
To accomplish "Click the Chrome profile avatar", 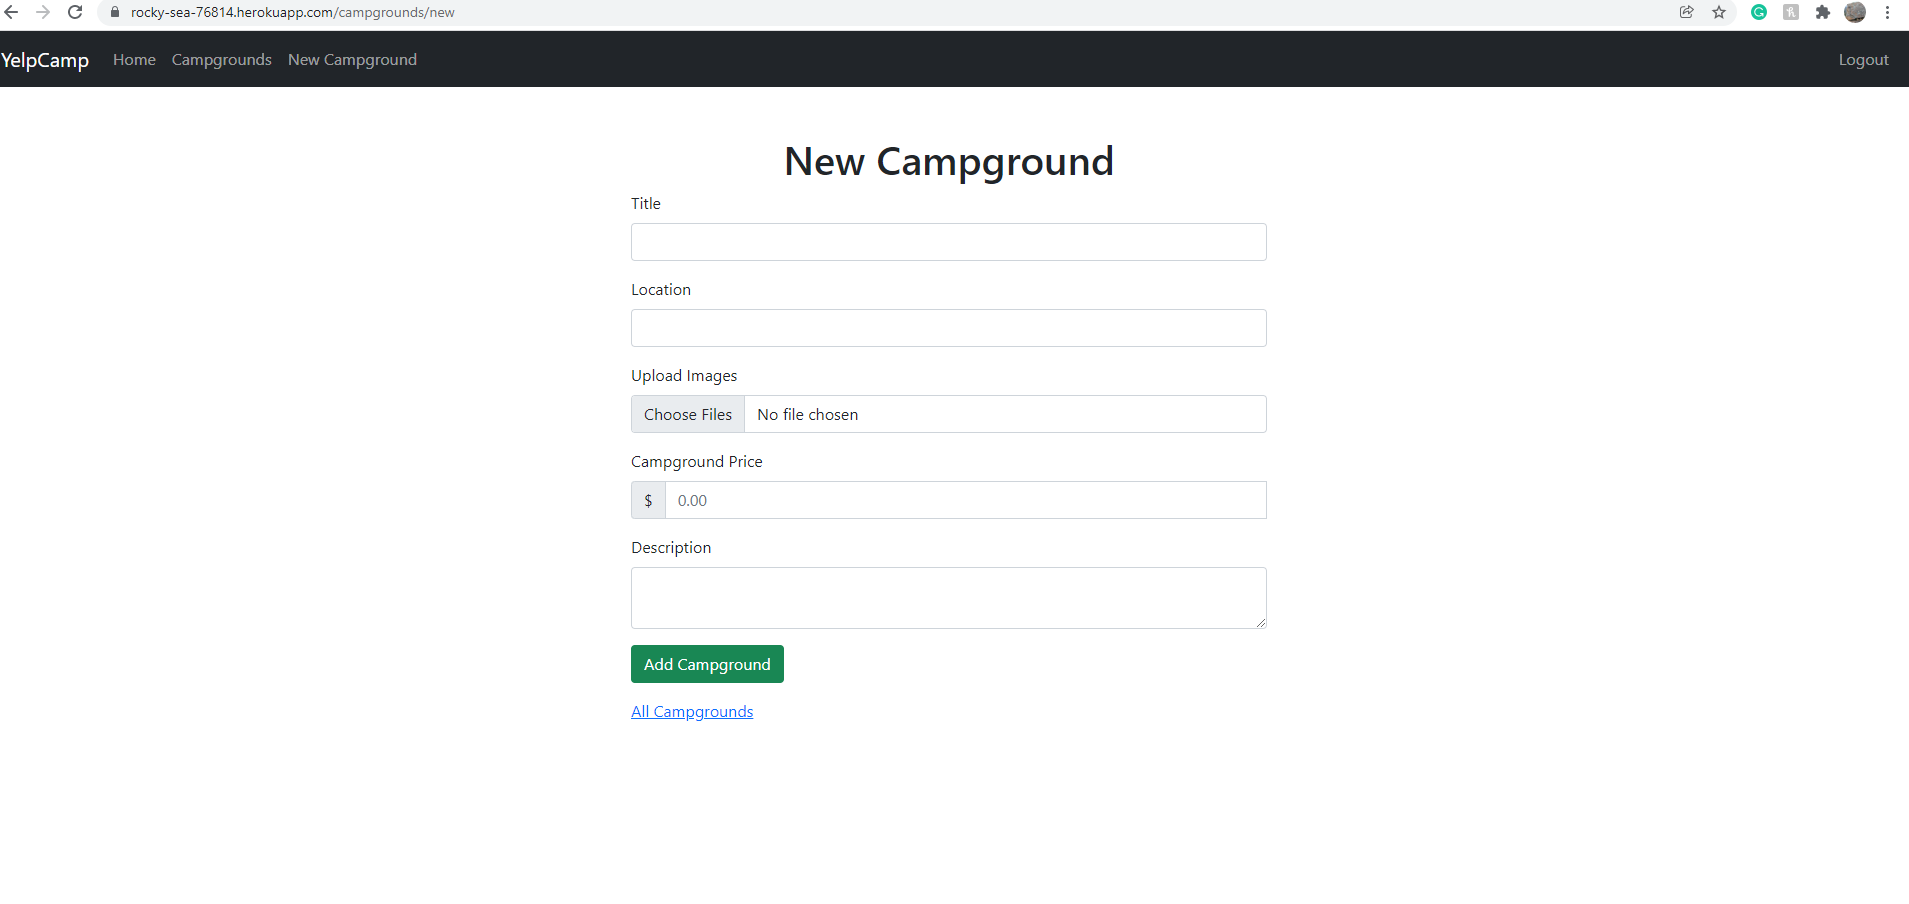I will click(1855, 13).
